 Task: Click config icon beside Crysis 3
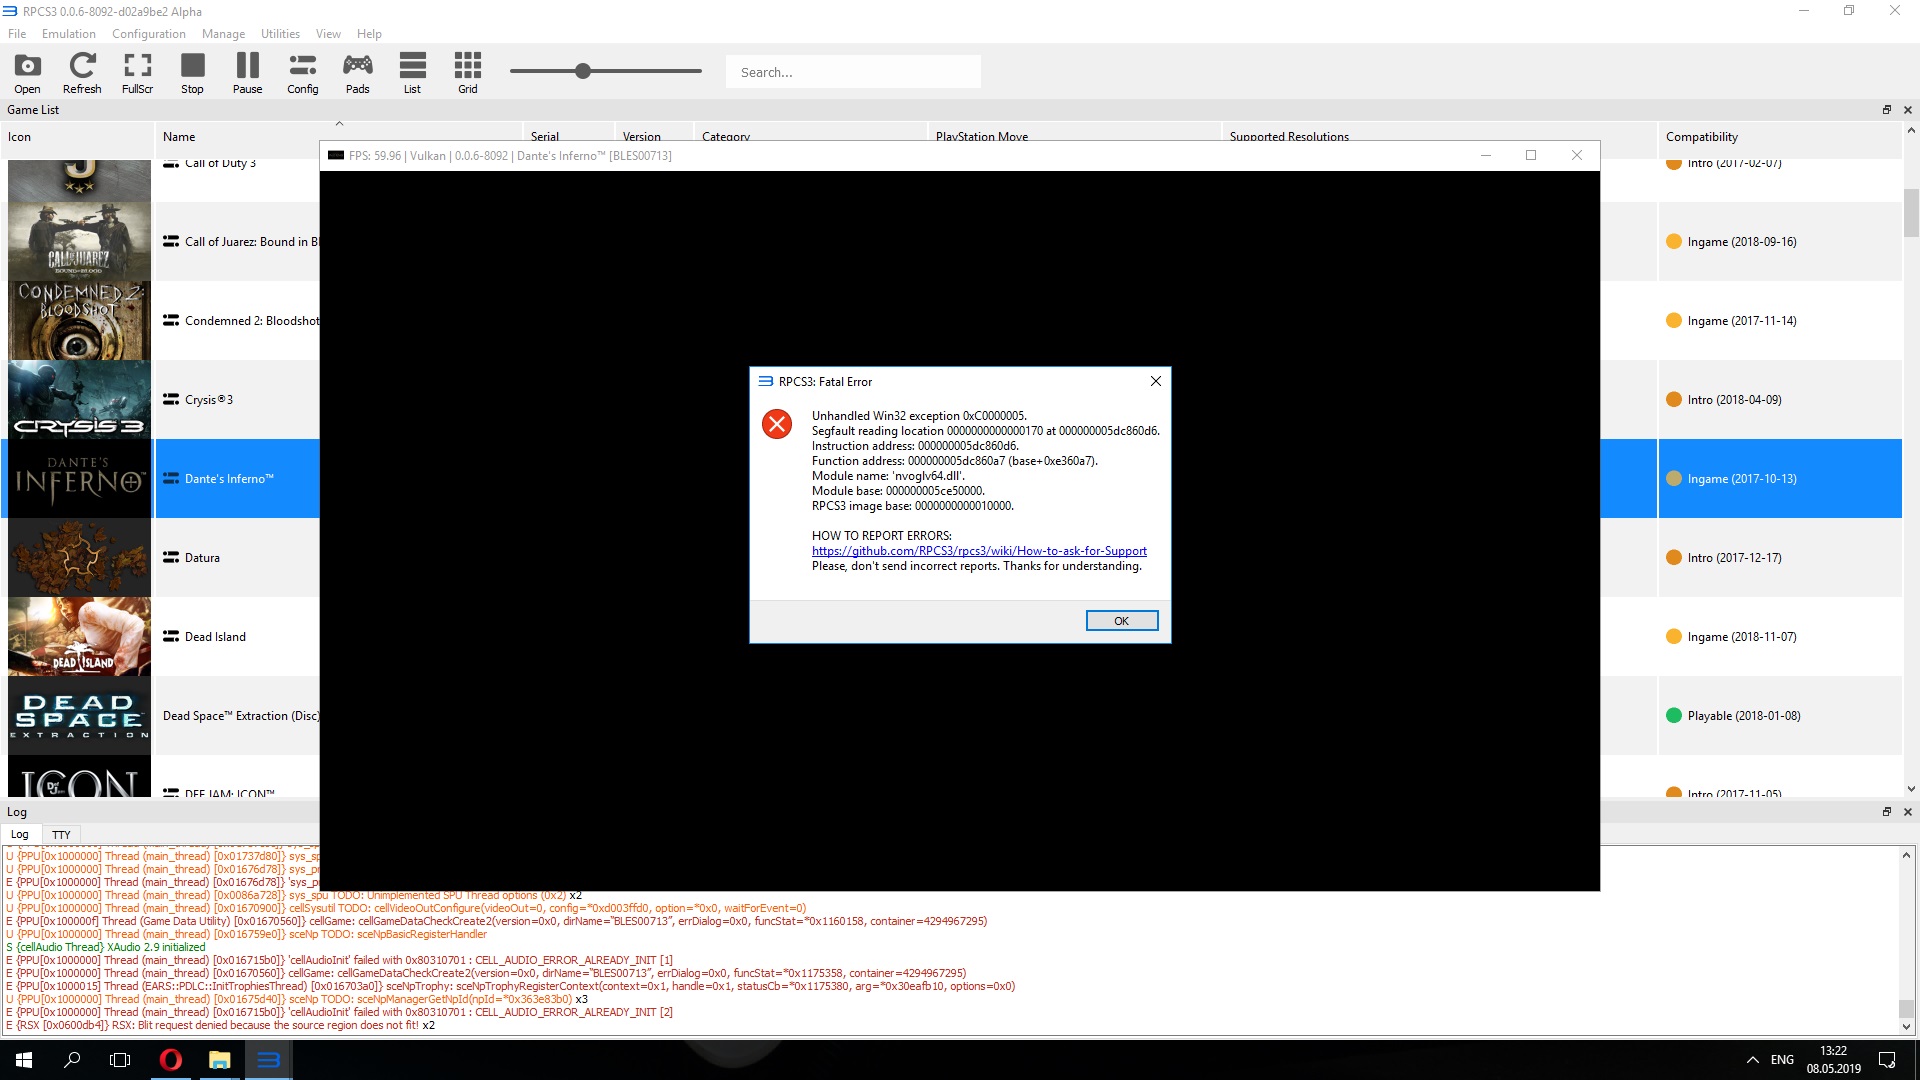(171, 399)
